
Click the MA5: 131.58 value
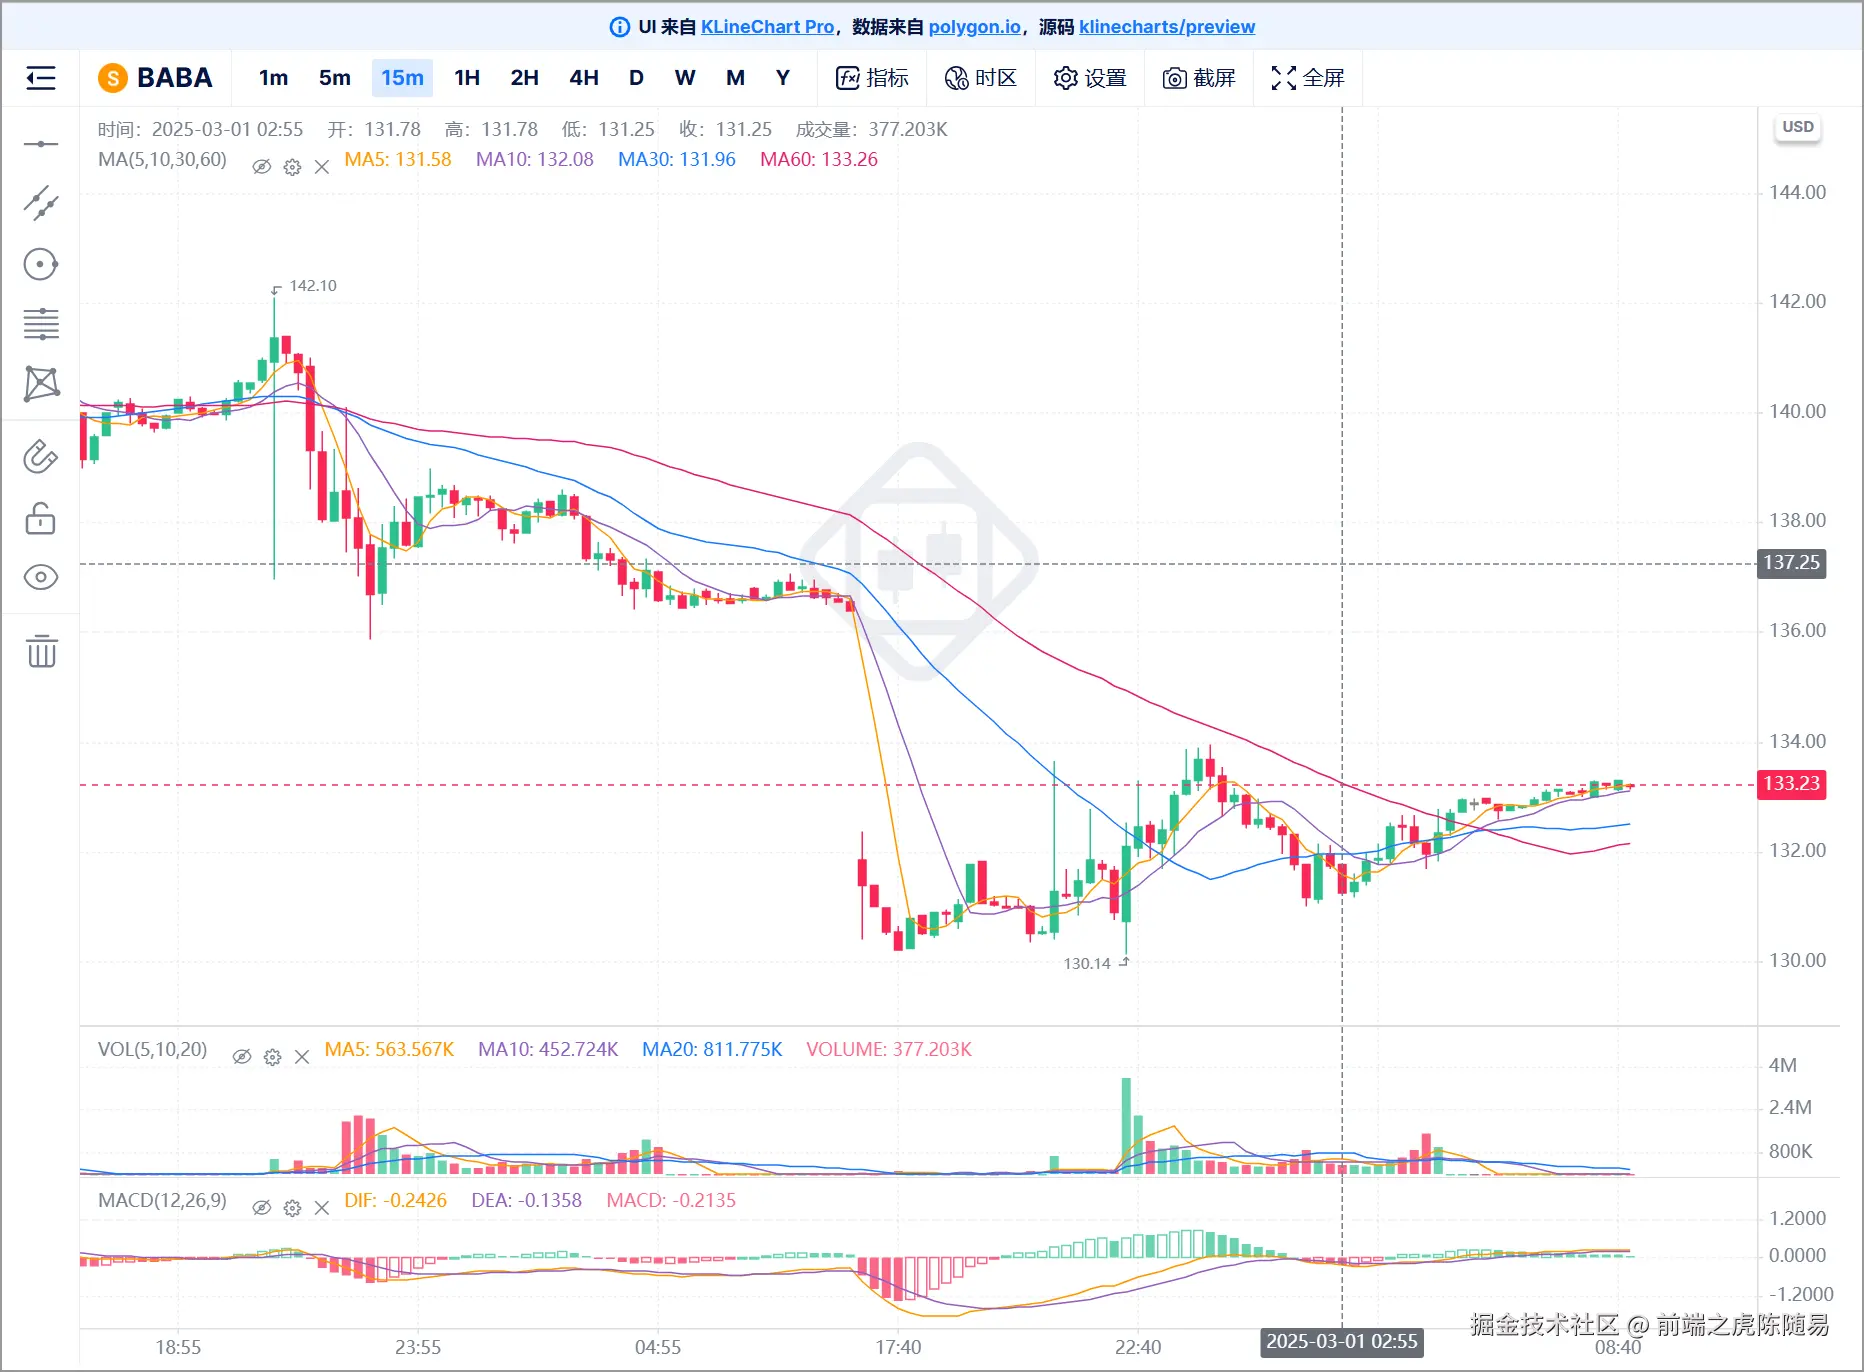(398, 159)
